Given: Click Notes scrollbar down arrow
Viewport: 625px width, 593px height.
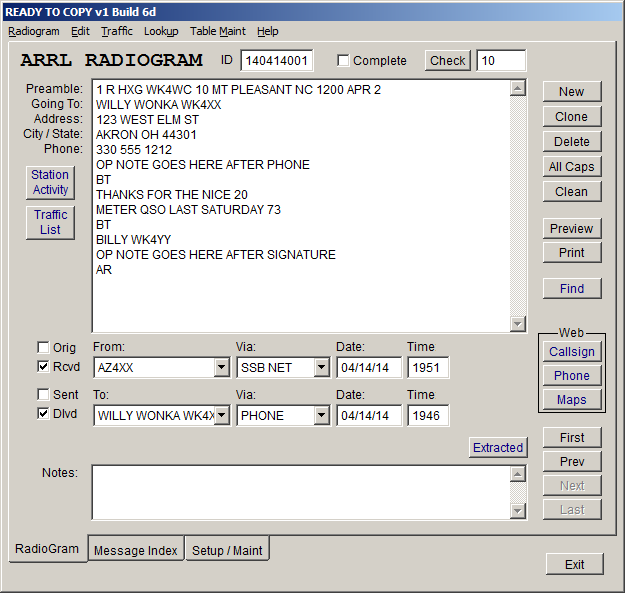Looking at the screenshot, I should point(517,511).
